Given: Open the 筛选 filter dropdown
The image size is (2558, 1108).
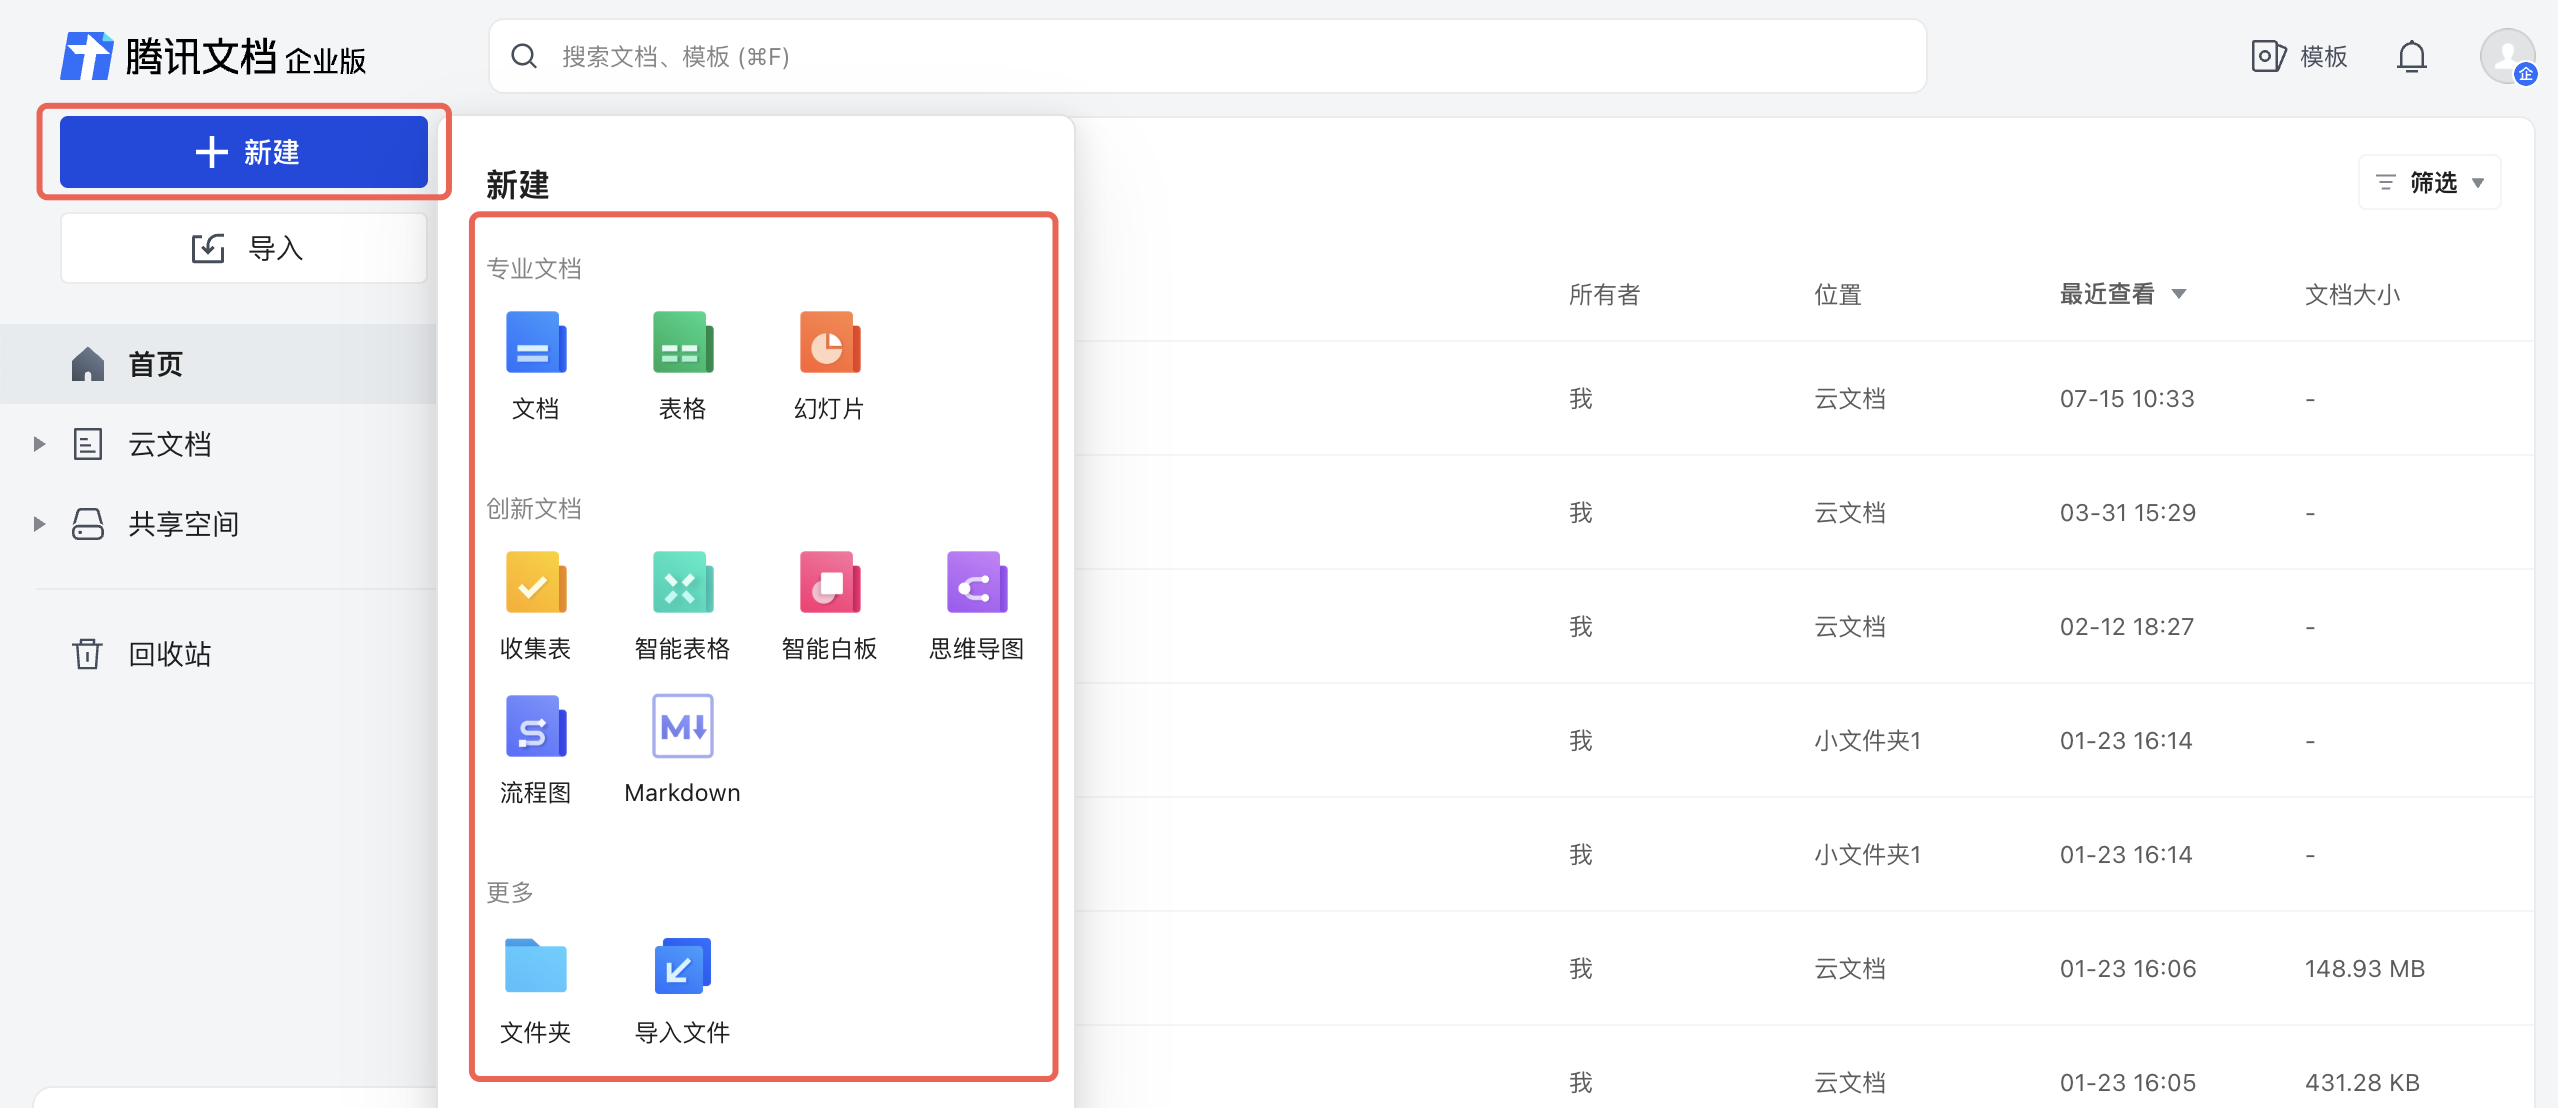Looking at the screenshot, I should 2431,182.
